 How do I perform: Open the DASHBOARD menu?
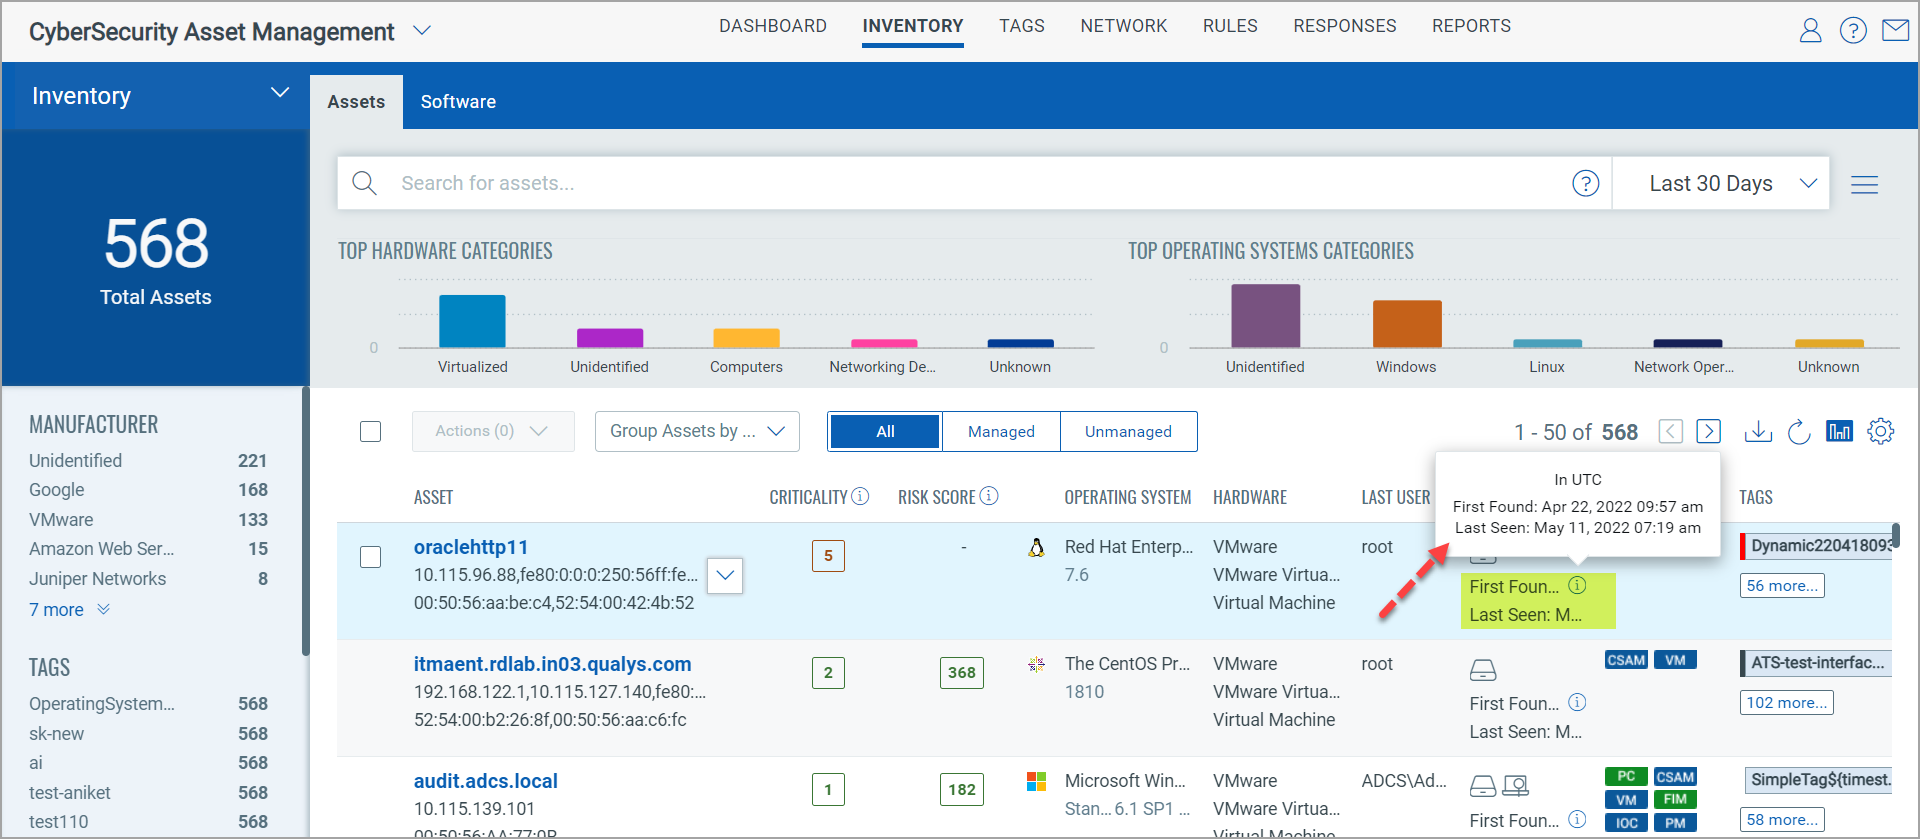772,26
